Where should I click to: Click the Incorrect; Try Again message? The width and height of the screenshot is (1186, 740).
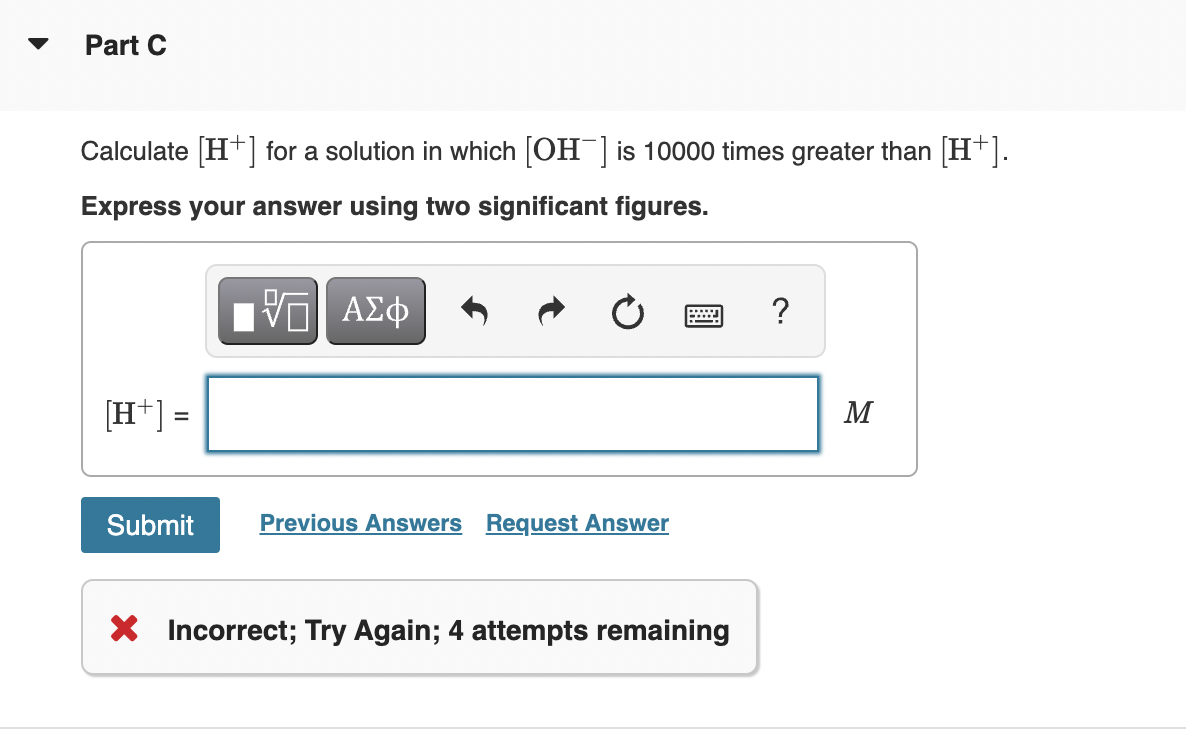click(448, 630)
